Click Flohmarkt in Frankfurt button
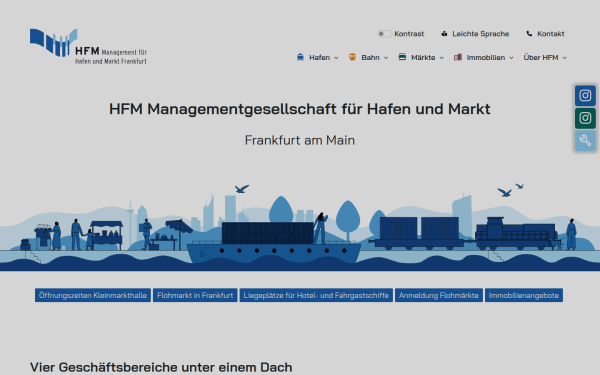Viewport: 600px width, 375px height. (195, 295)
